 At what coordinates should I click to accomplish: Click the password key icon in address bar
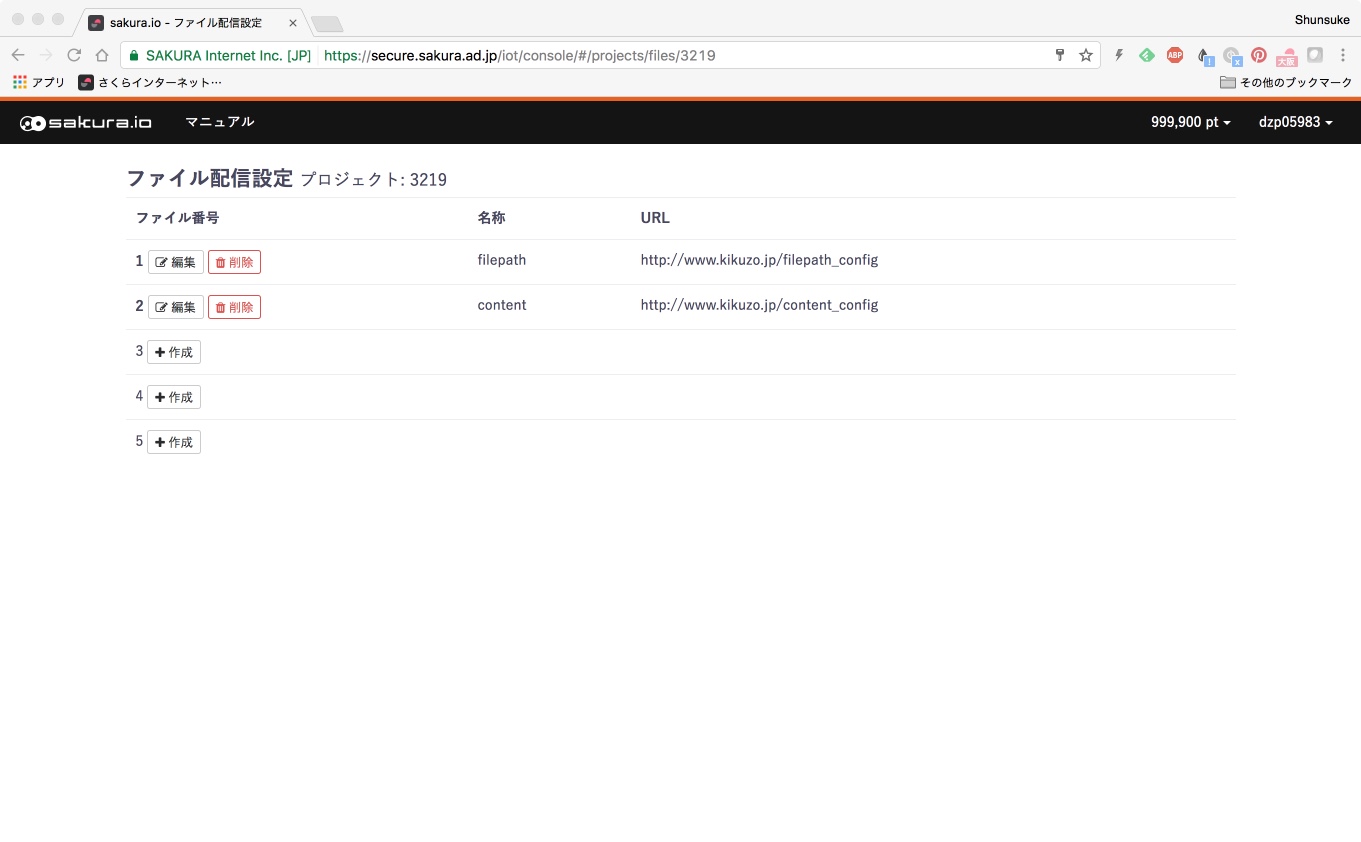click(1061, 55)
